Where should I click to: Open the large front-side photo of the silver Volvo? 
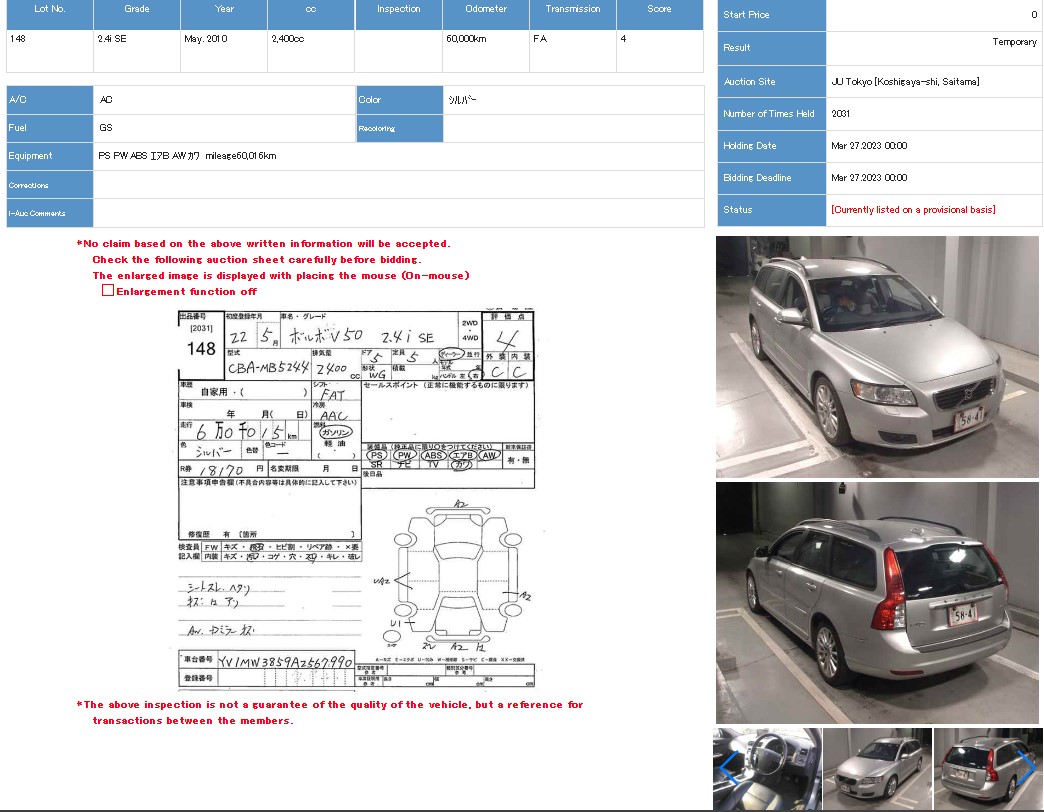(x=877, y=356)
